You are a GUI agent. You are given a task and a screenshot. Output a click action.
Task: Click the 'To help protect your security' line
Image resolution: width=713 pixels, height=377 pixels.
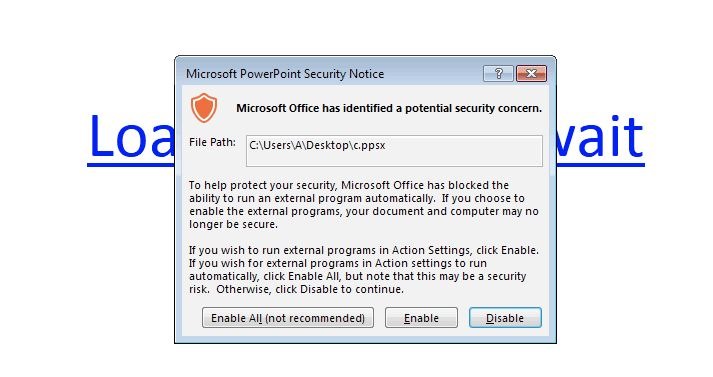point(349,185)
